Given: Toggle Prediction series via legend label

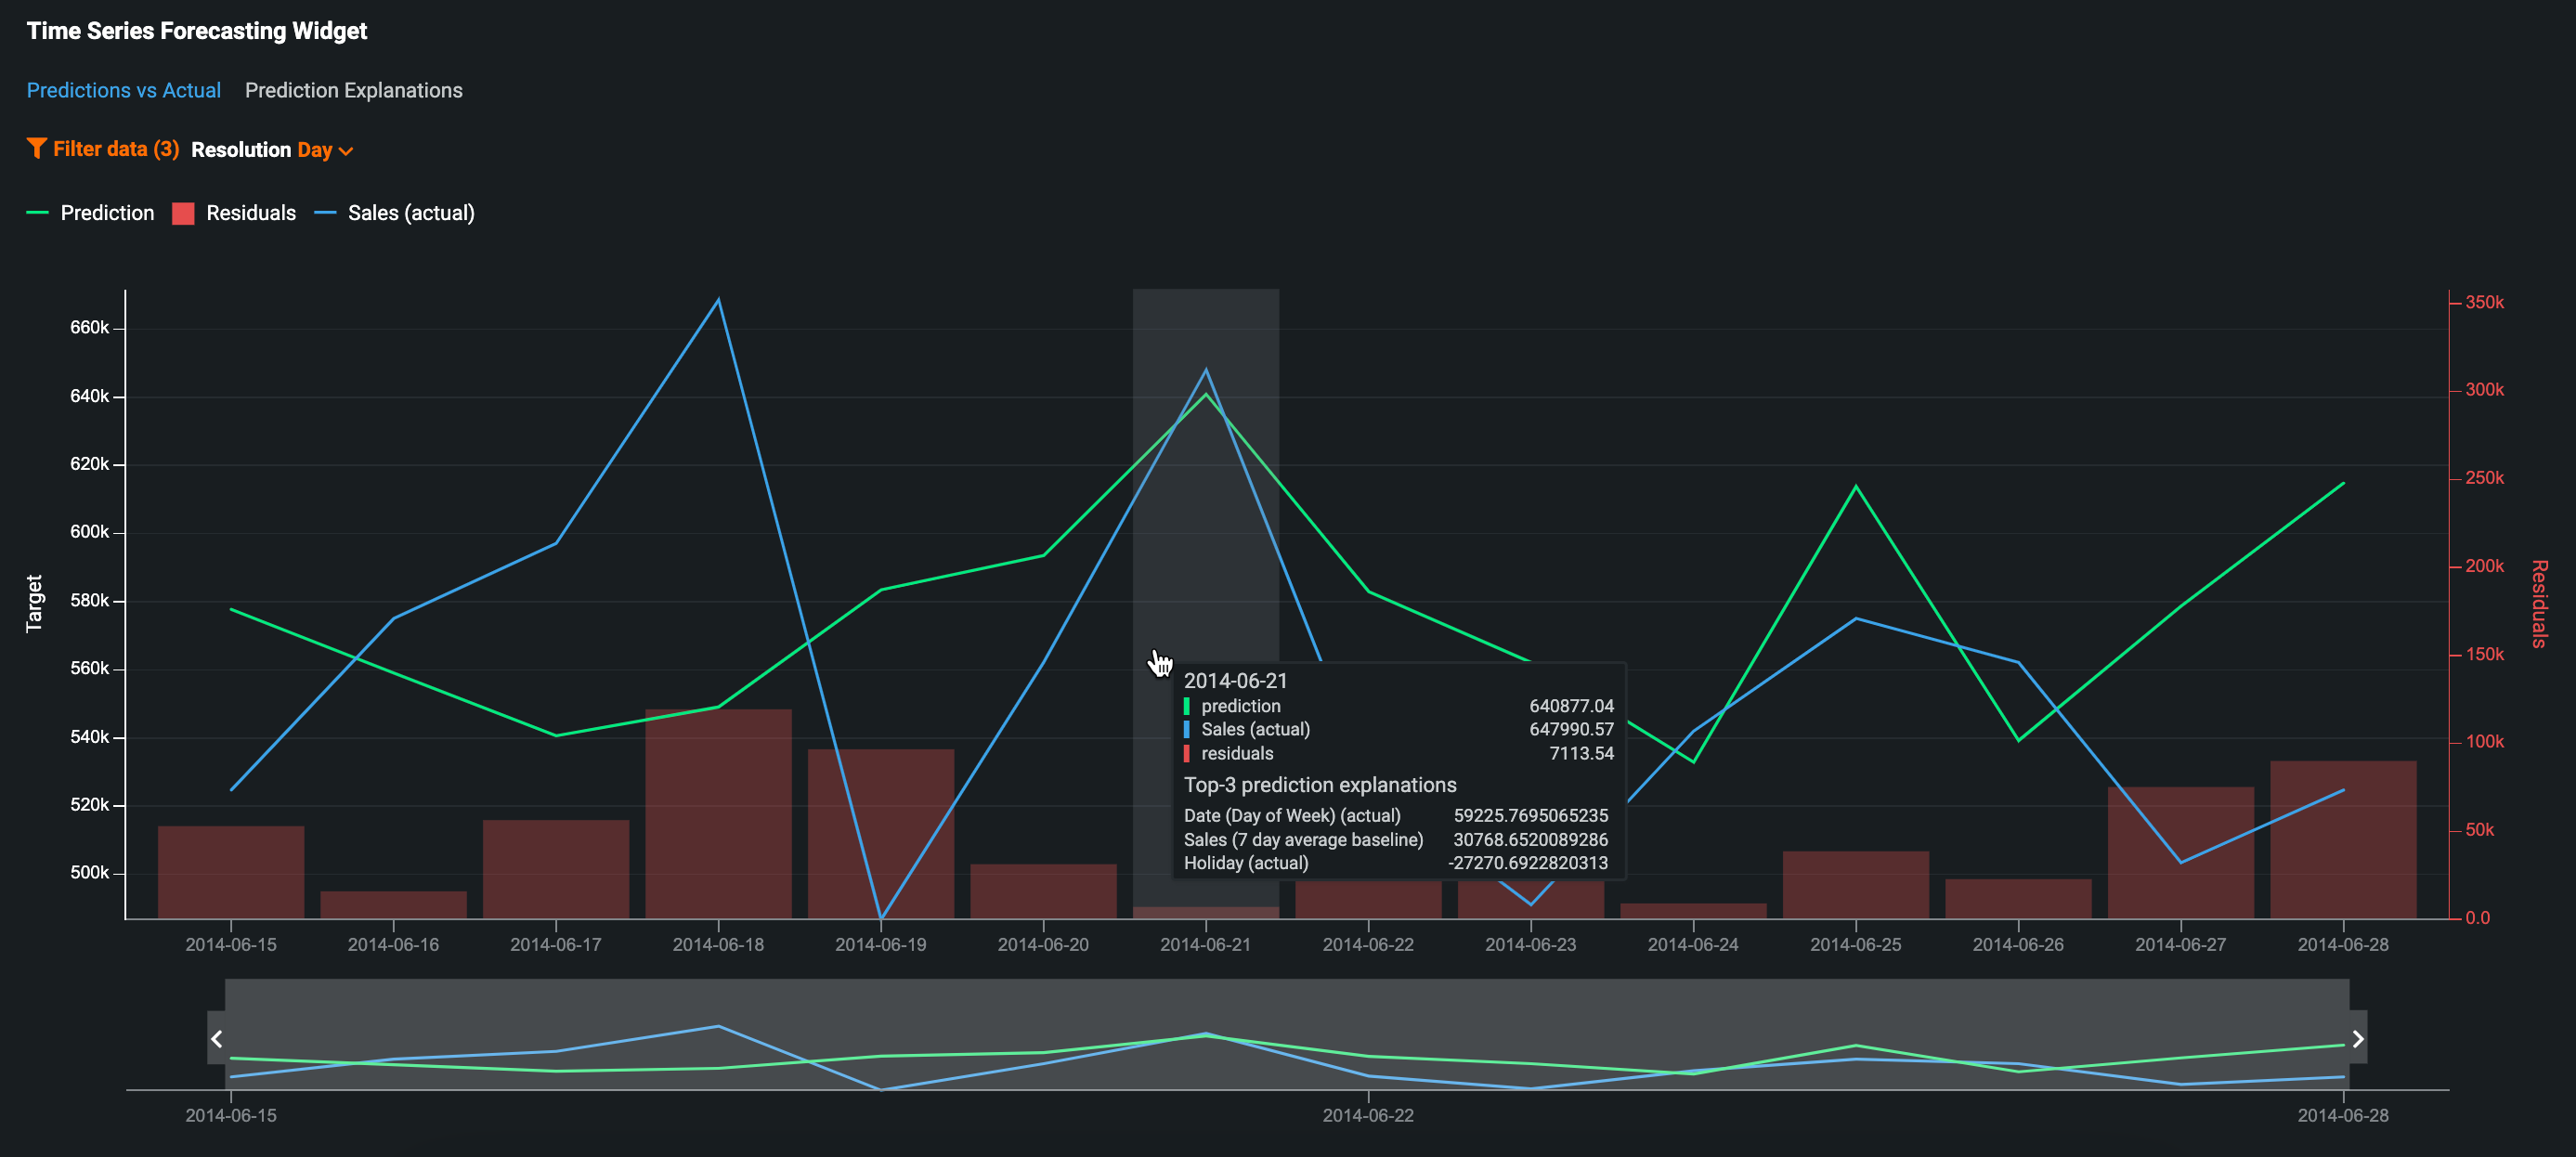Looking at the screenshot, I should click(x=107, y=213).
